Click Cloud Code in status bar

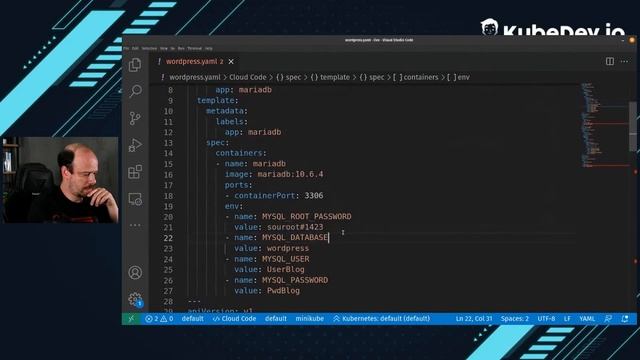234,319
